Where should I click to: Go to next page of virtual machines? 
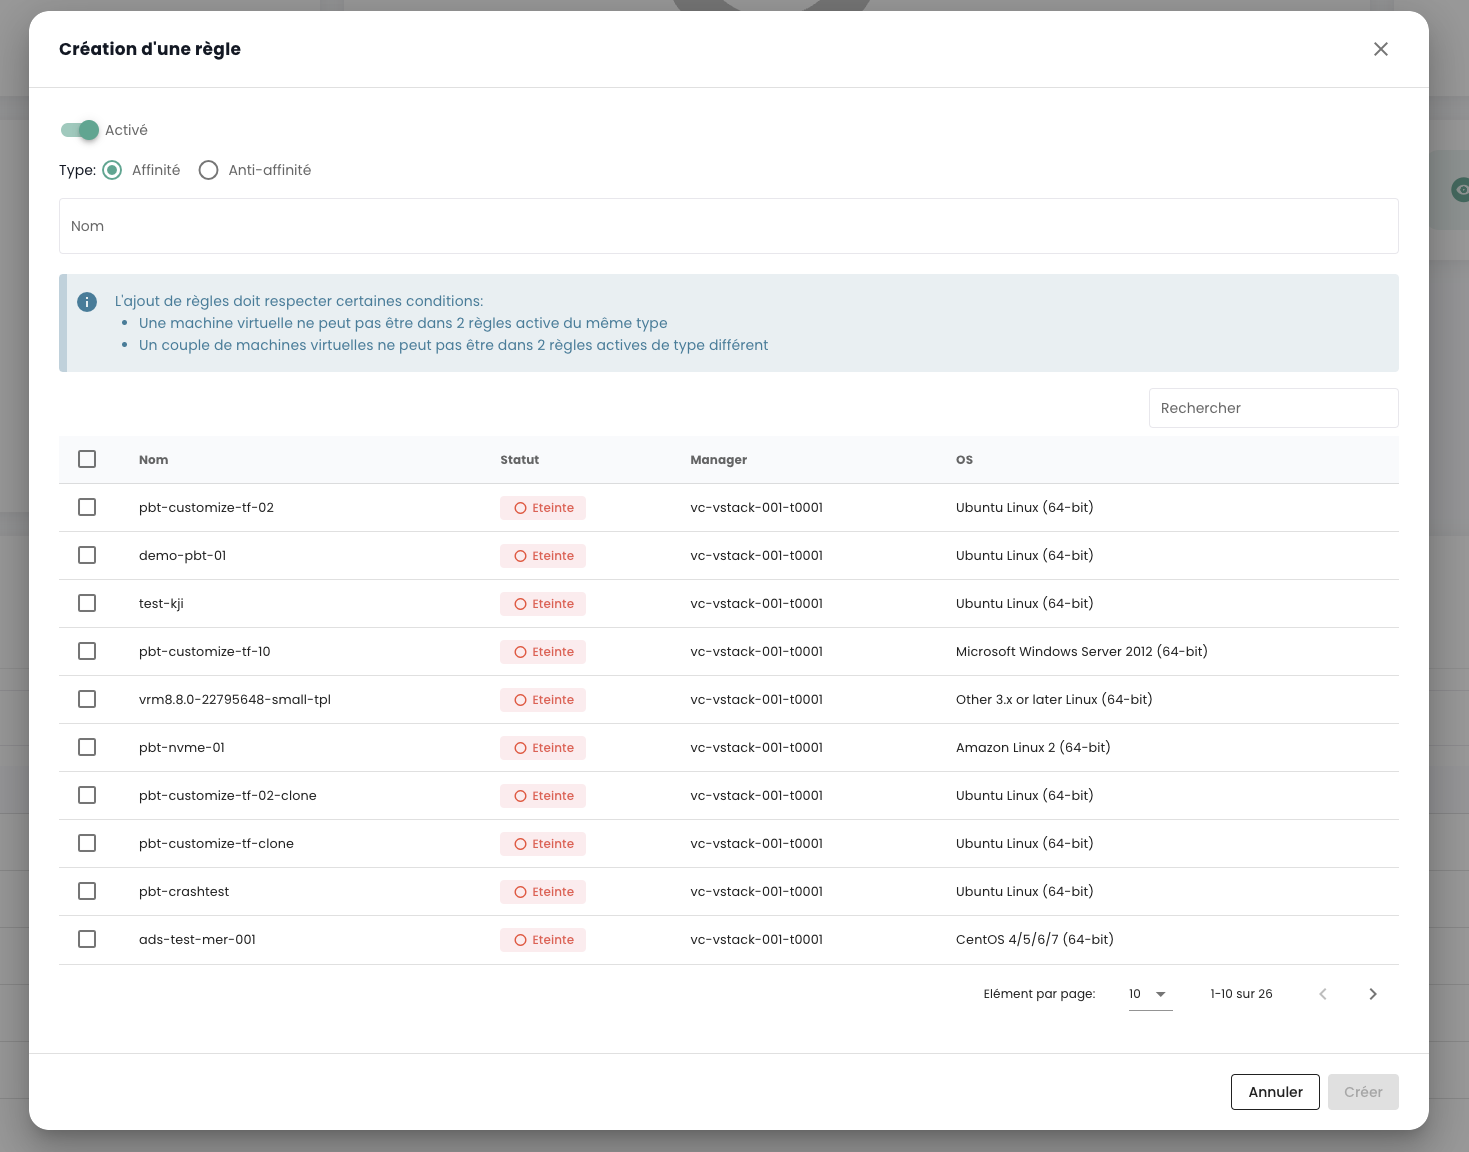[x=1372, y=994]
